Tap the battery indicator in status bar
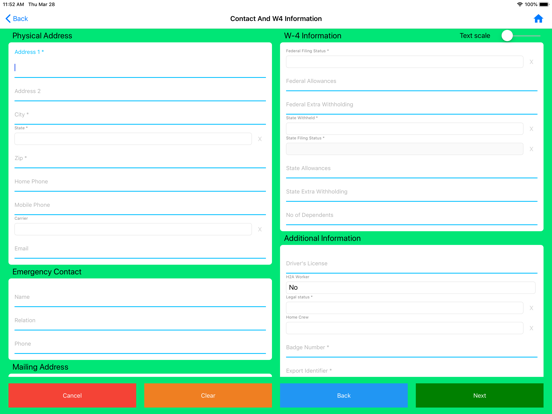Image resolution: width=552 pixels, height=414 pixels. 544,4
